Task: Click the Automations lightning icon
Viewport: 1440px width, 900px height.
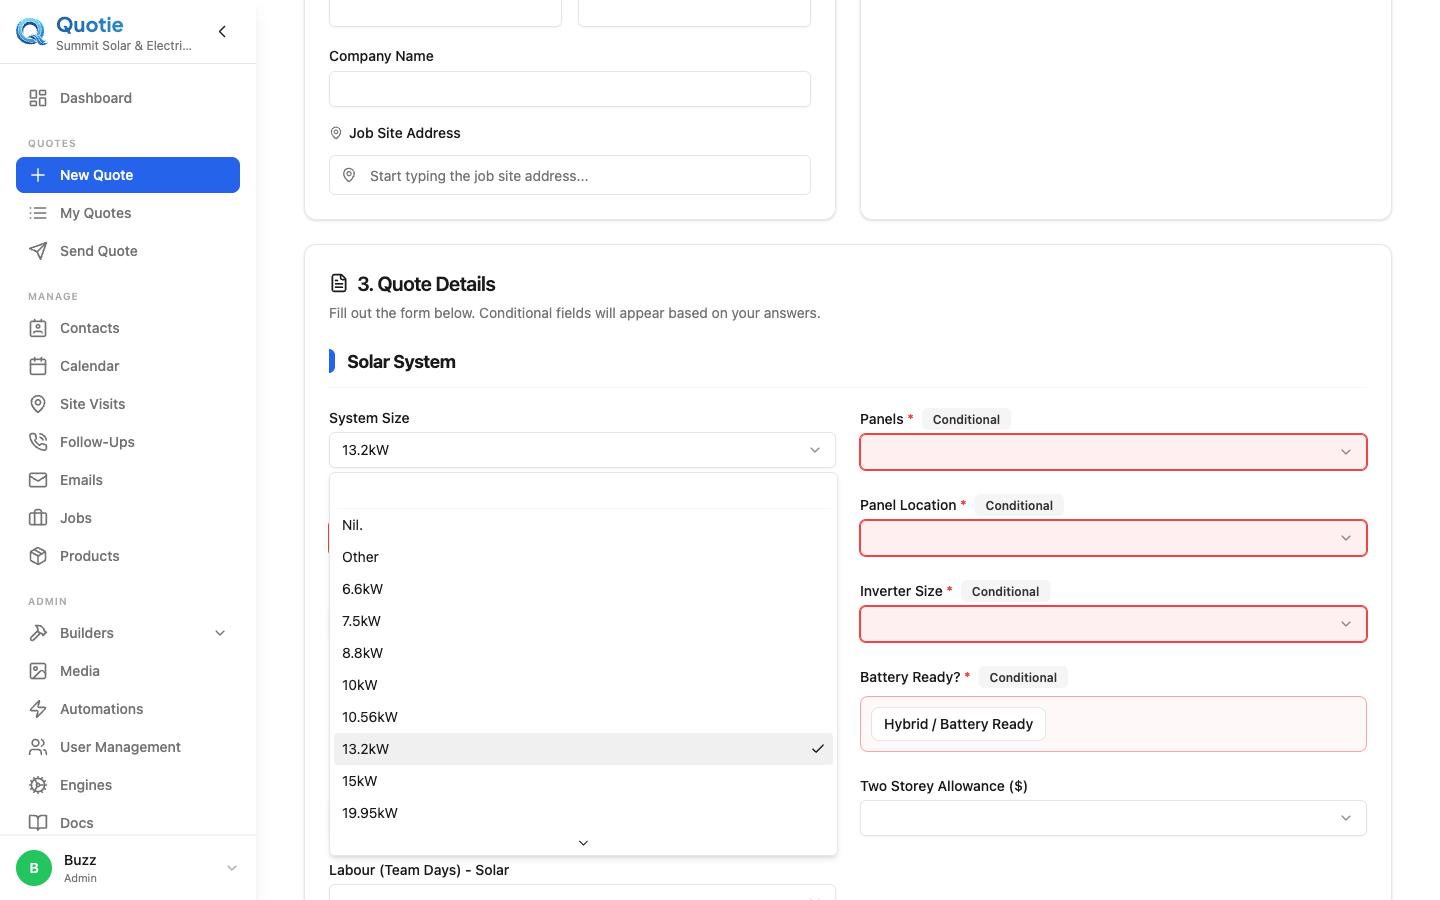Action: point(38,709)
